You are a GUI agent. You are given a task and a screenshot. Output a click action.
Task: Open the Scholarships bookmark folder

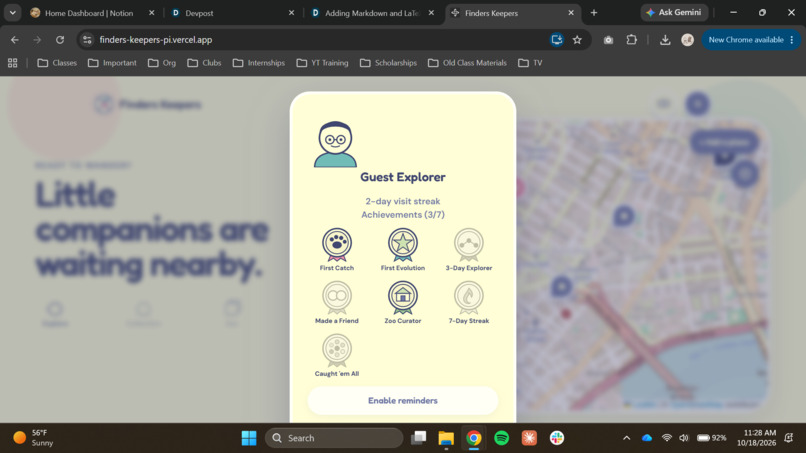(x=388, y=63)
